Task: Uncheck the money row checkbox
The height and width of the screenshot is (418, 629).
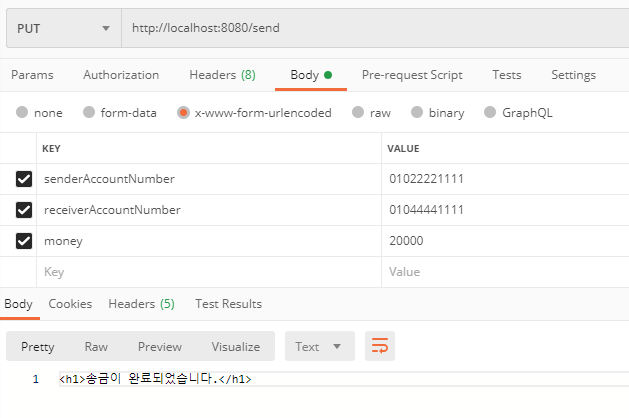Action: [24, 241]
